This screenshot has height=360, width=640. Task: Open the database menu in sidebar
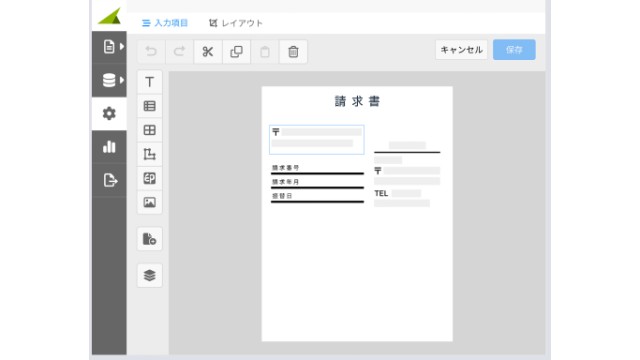[x=109, y=80]
